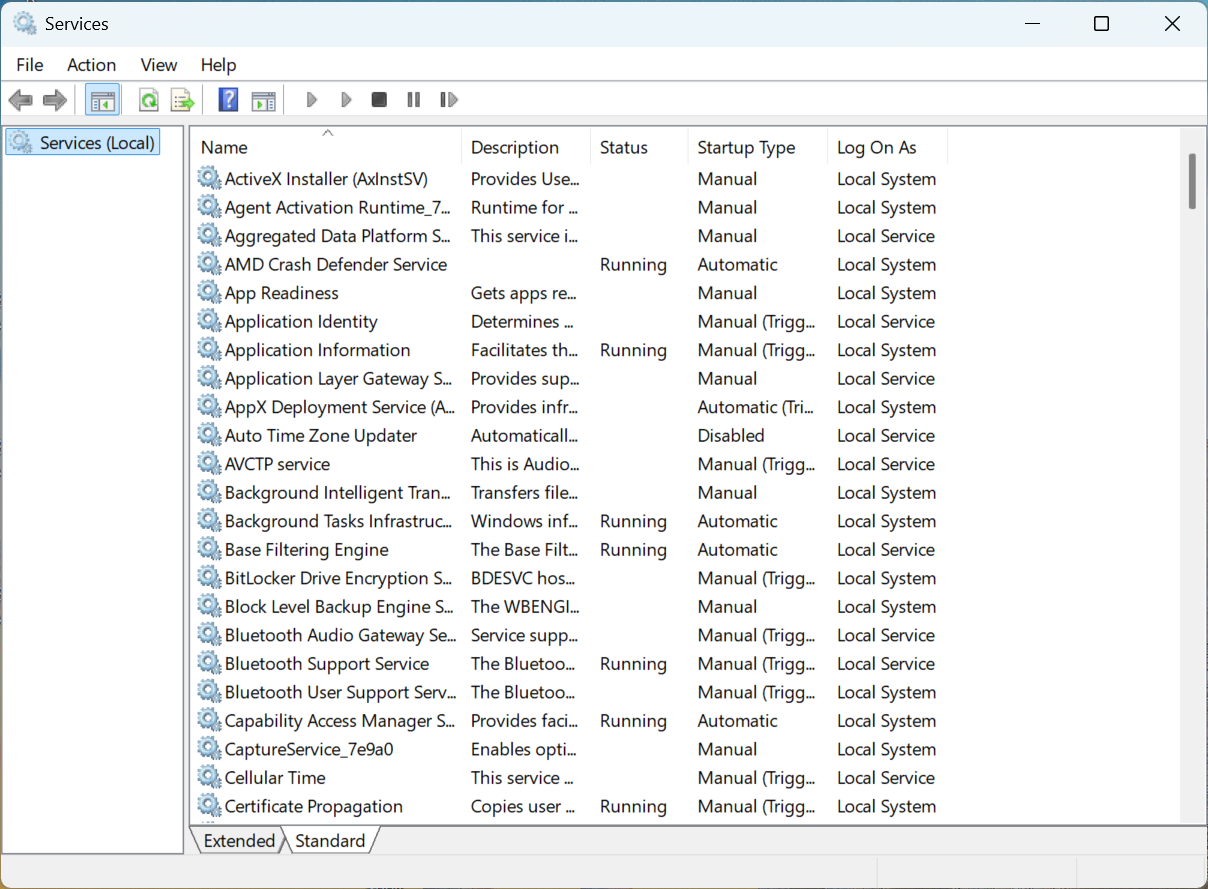Viewport: 1208px width, 889px height.
Task: Click gear icon beside Certificate Propagation
Action: (x=208, y=805)
